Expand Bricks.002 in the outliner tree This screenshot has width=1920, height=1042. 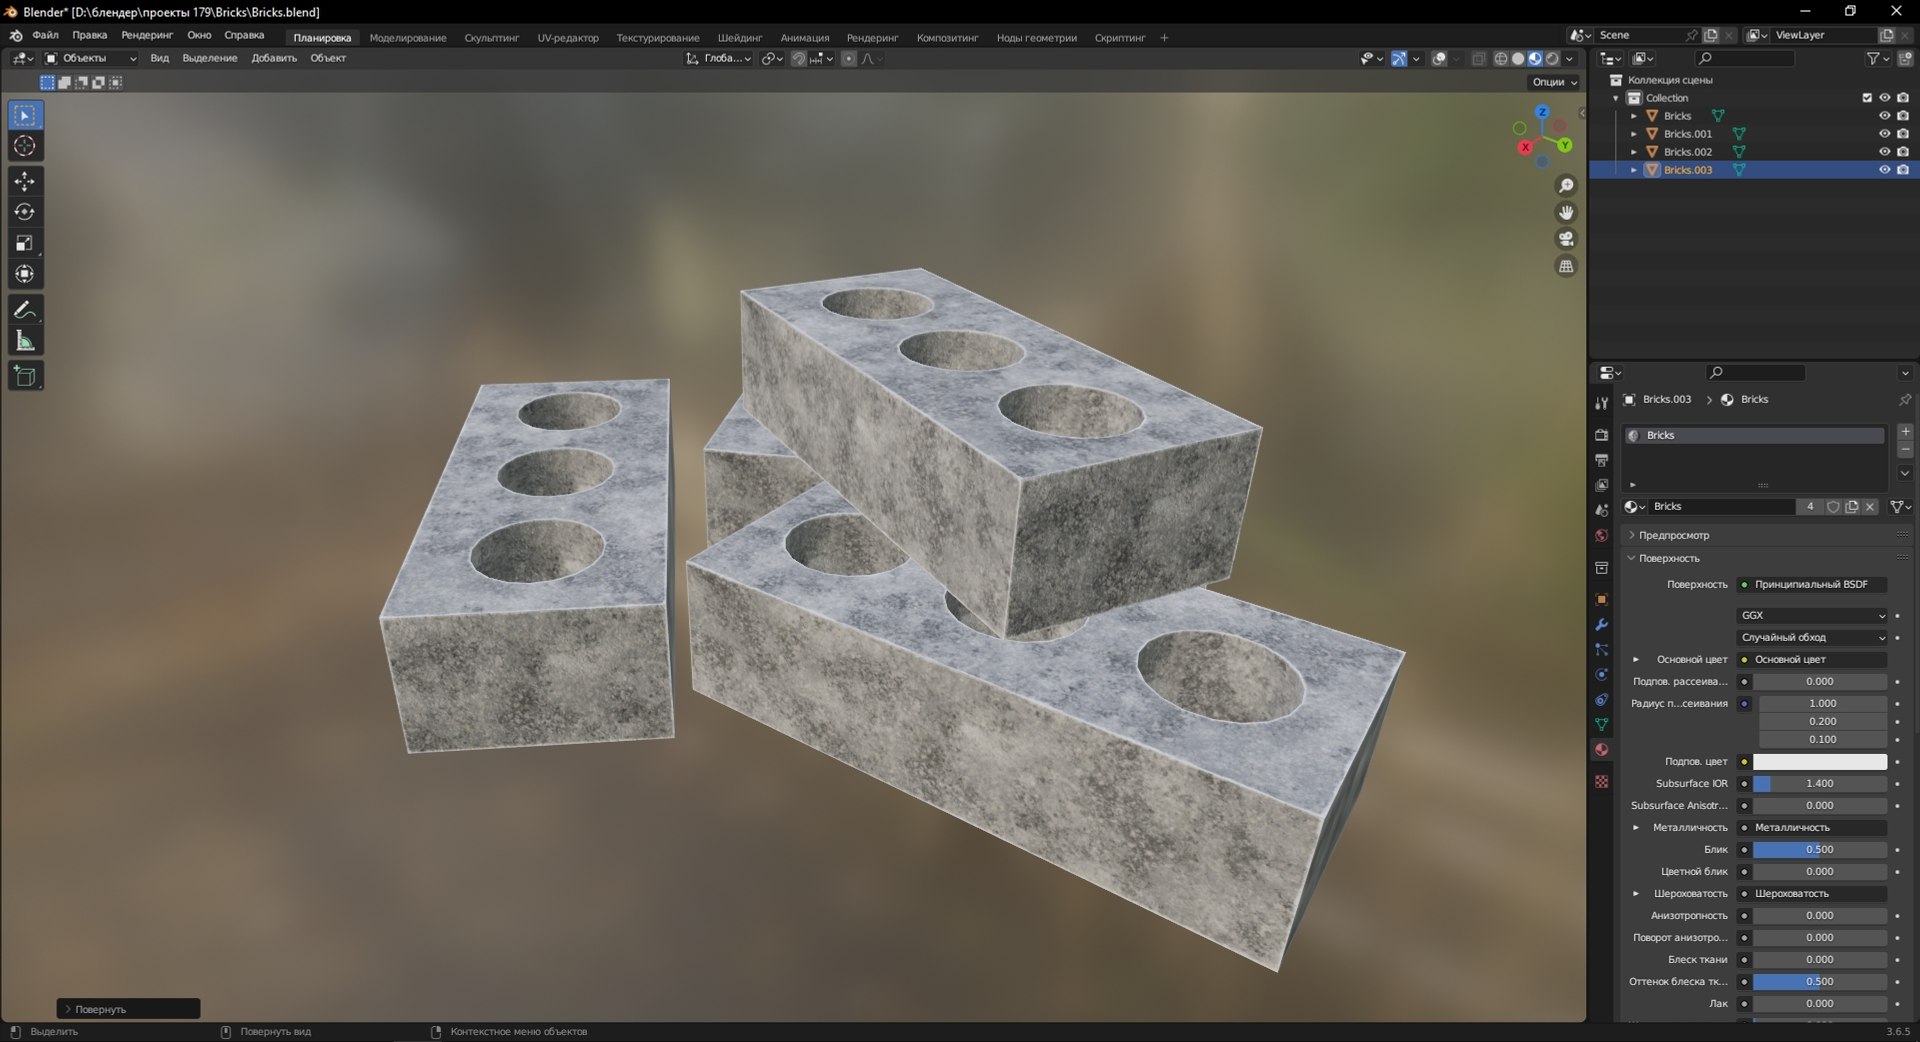pyautogui.click(x=1634, y=152)
